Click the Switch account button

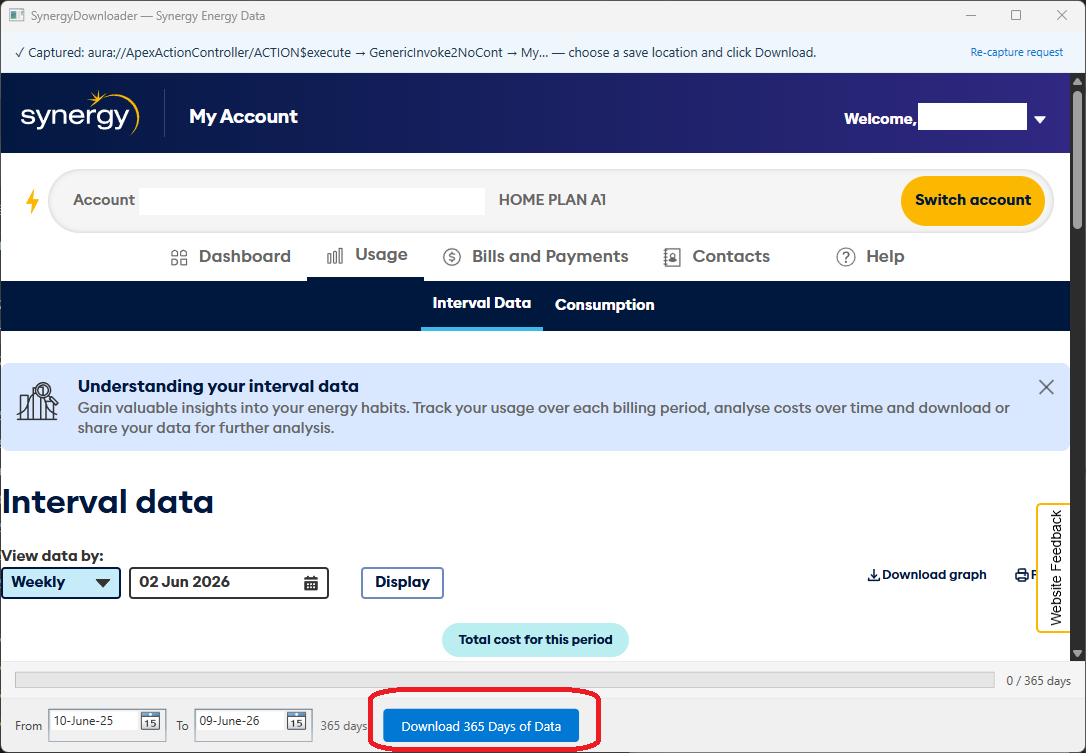click(972, 201)
